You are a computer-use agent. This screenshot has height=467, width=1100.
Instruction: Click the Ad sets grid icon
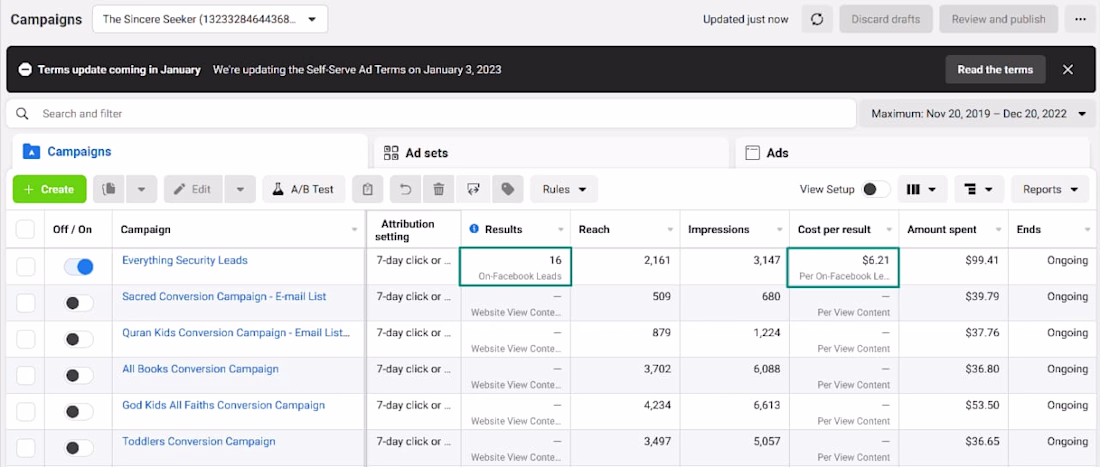(x=391, y=152)
